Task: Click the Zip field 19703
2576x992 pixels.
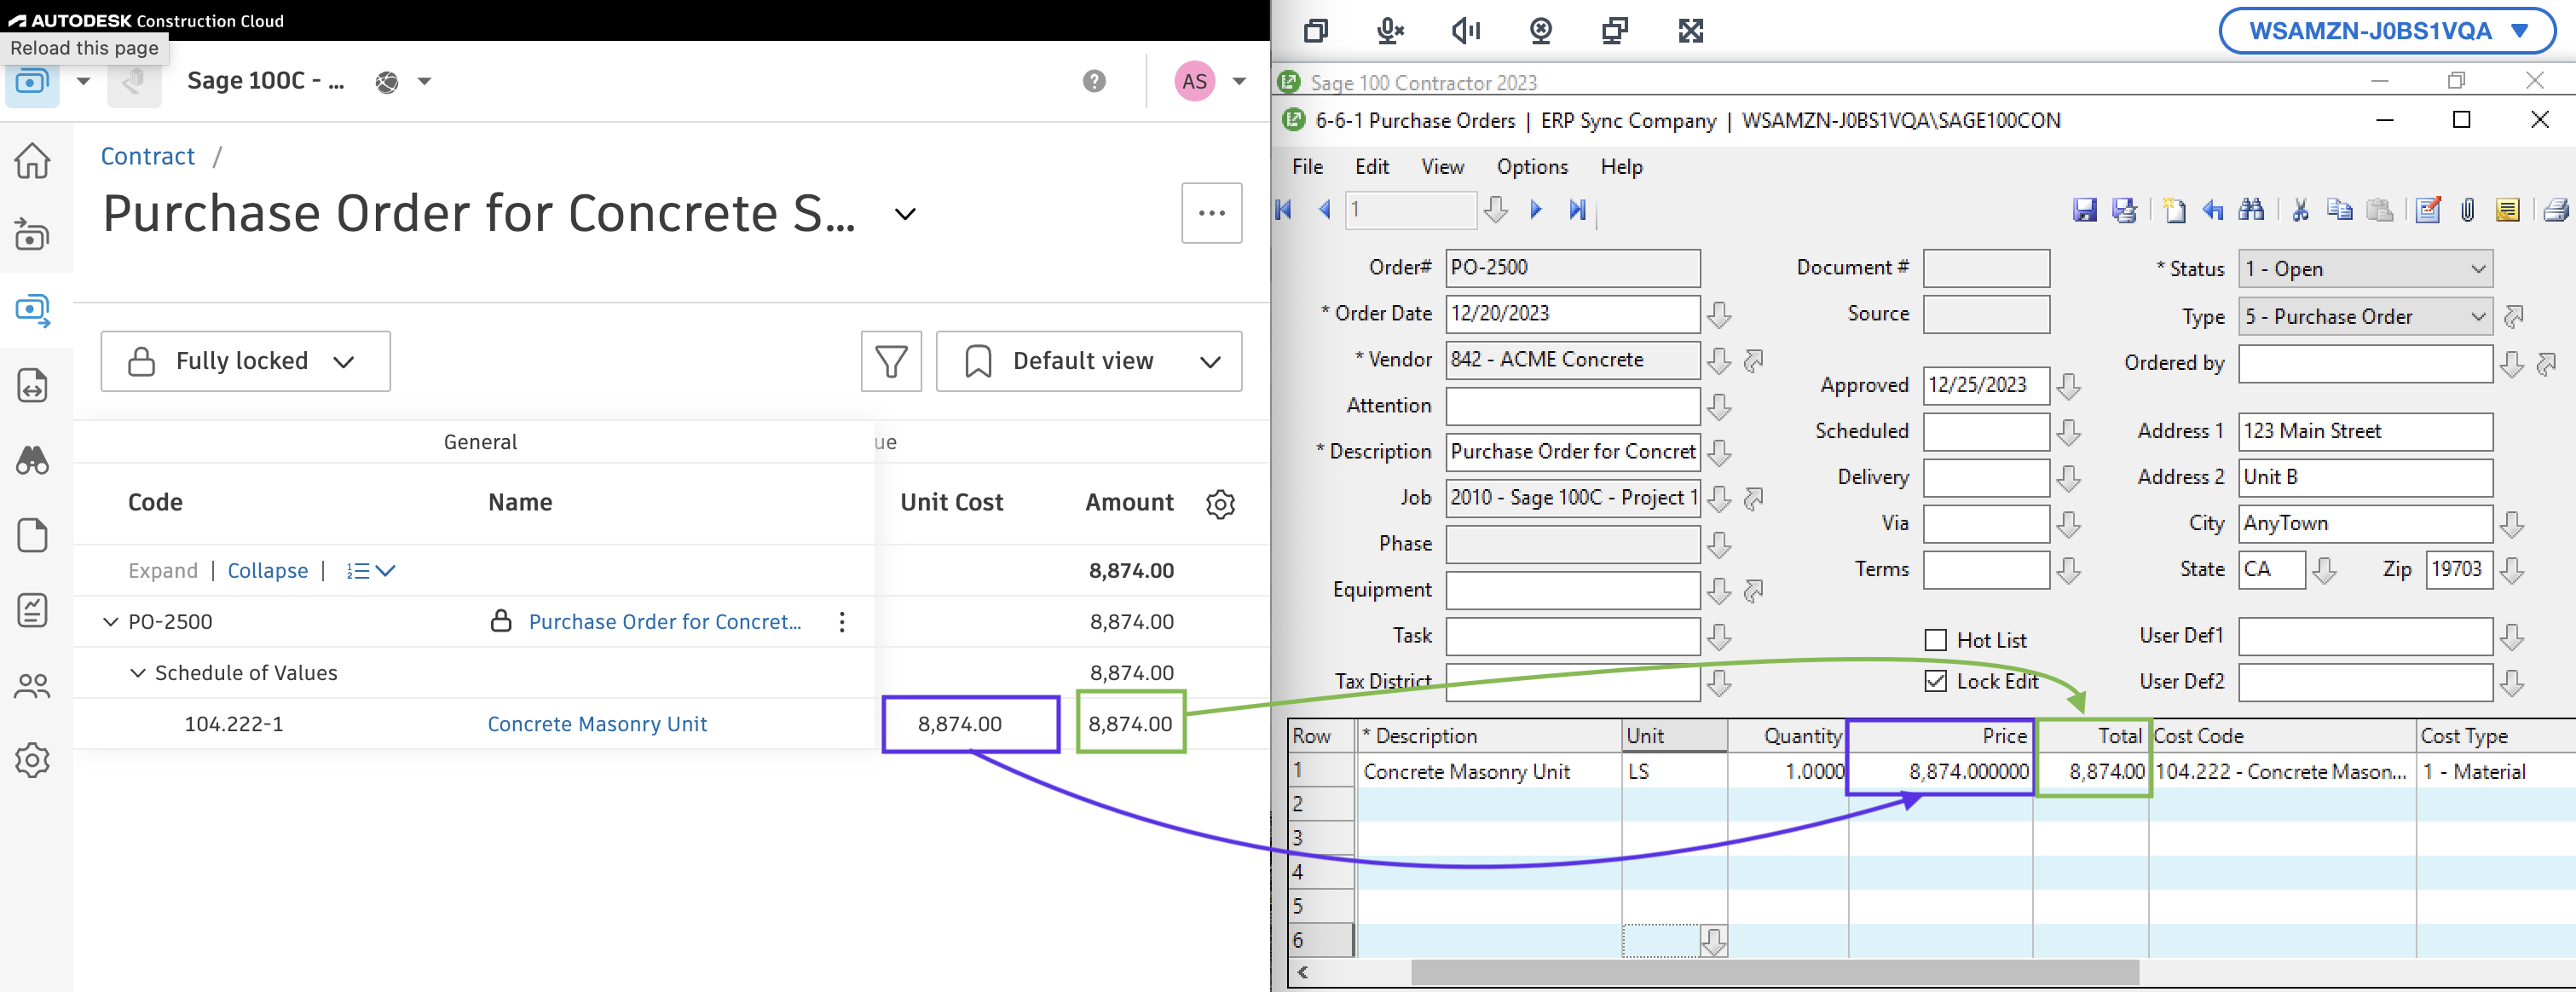Action: pos(2459,570)
